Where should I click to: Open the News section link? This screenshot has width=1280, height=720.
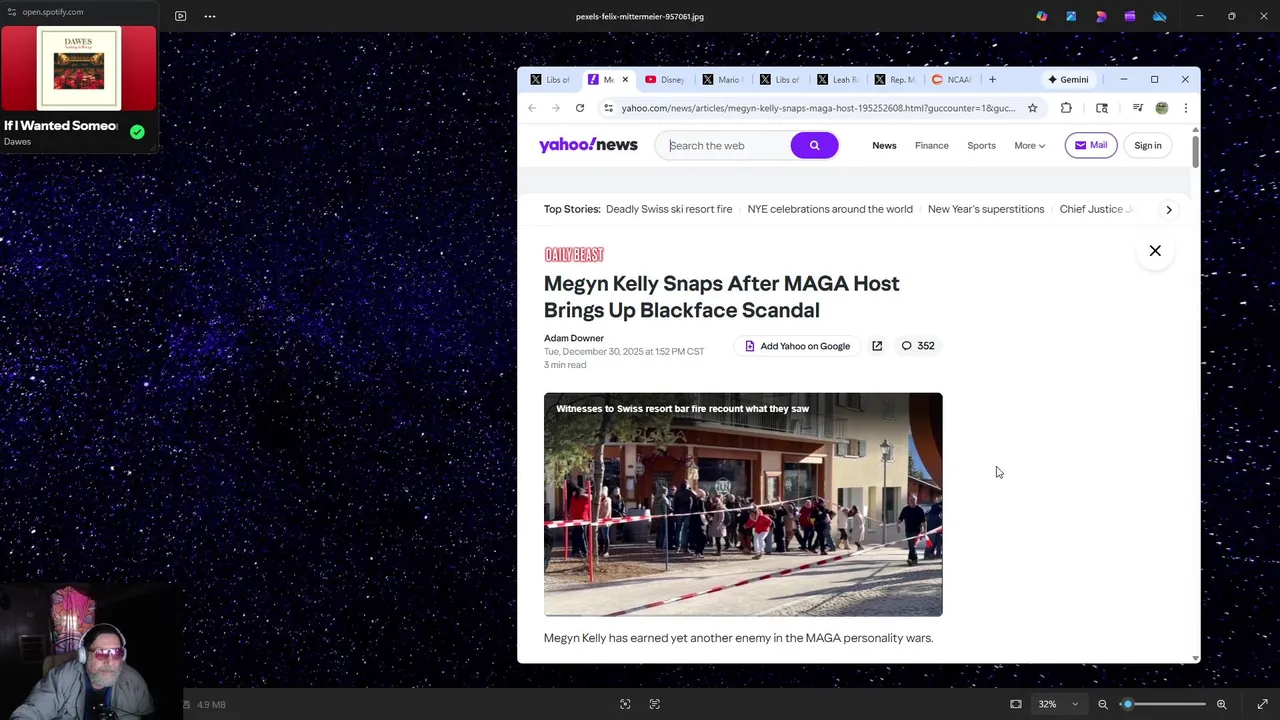pos(884,146)
